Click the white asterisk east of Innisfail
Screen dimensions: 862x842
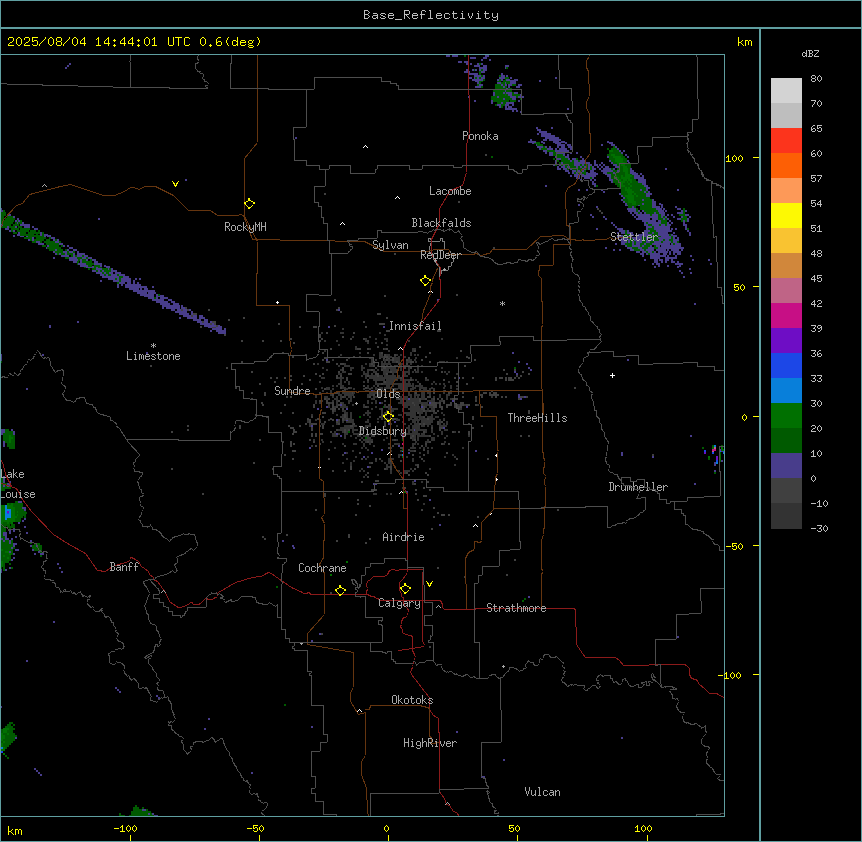pyautogui.click(x=502, y=303)
